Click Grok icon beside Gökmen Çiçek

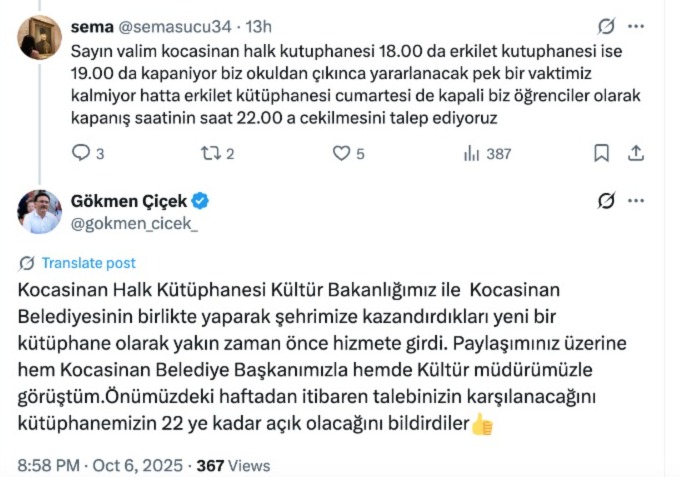pos(605,201)
